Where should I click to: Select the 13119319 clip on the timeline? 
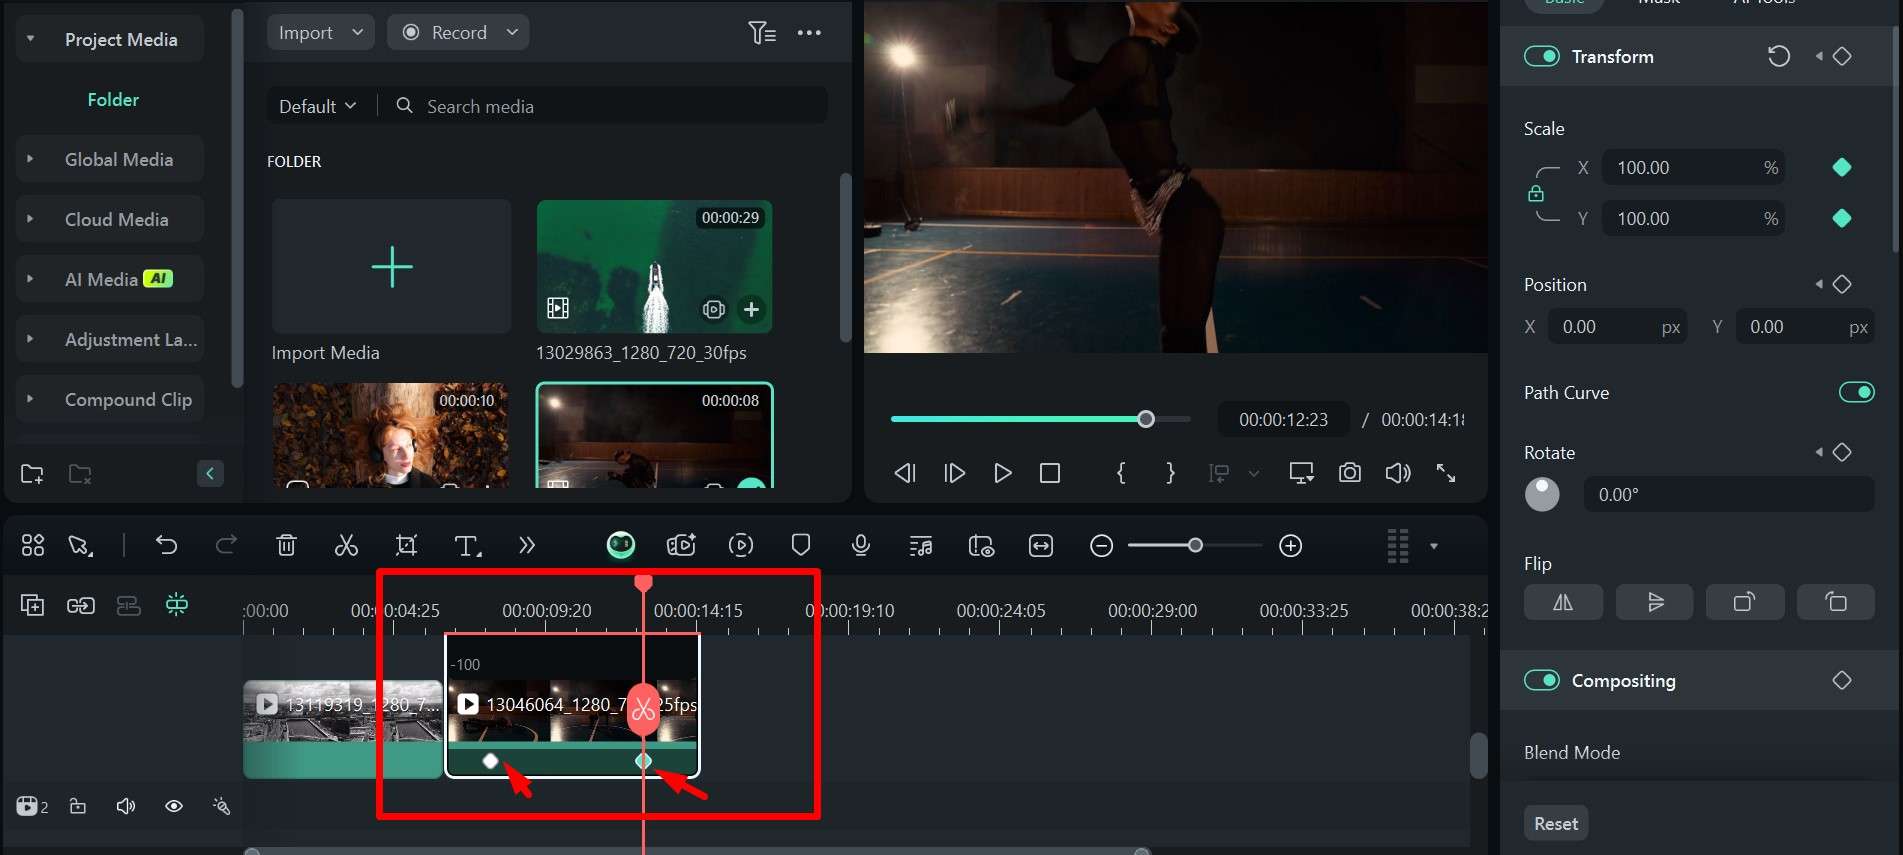[343, 729]
